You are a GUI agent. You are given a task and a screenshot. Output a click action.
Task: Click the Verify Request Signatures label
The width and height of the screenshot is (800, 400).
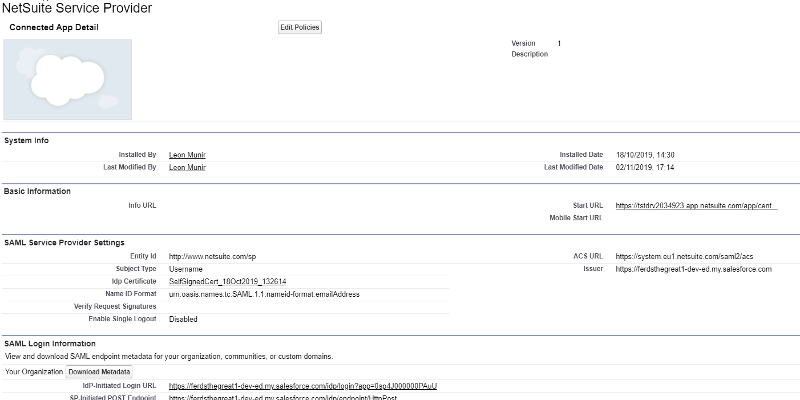coord(115,307)
